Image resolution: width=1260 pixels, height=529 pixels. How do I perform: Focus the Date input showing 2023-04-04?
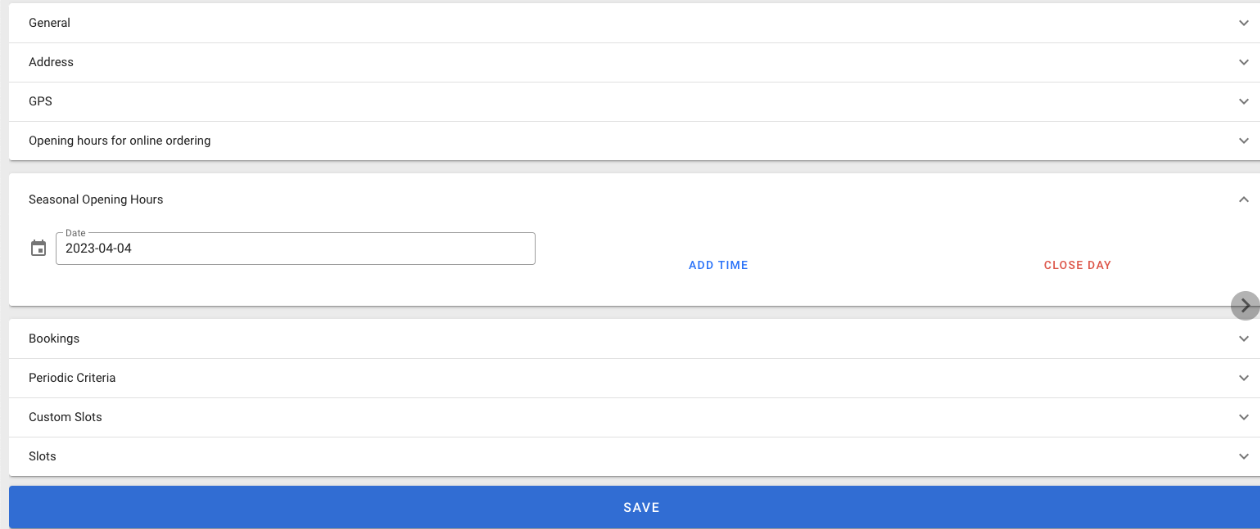[296, 249]
